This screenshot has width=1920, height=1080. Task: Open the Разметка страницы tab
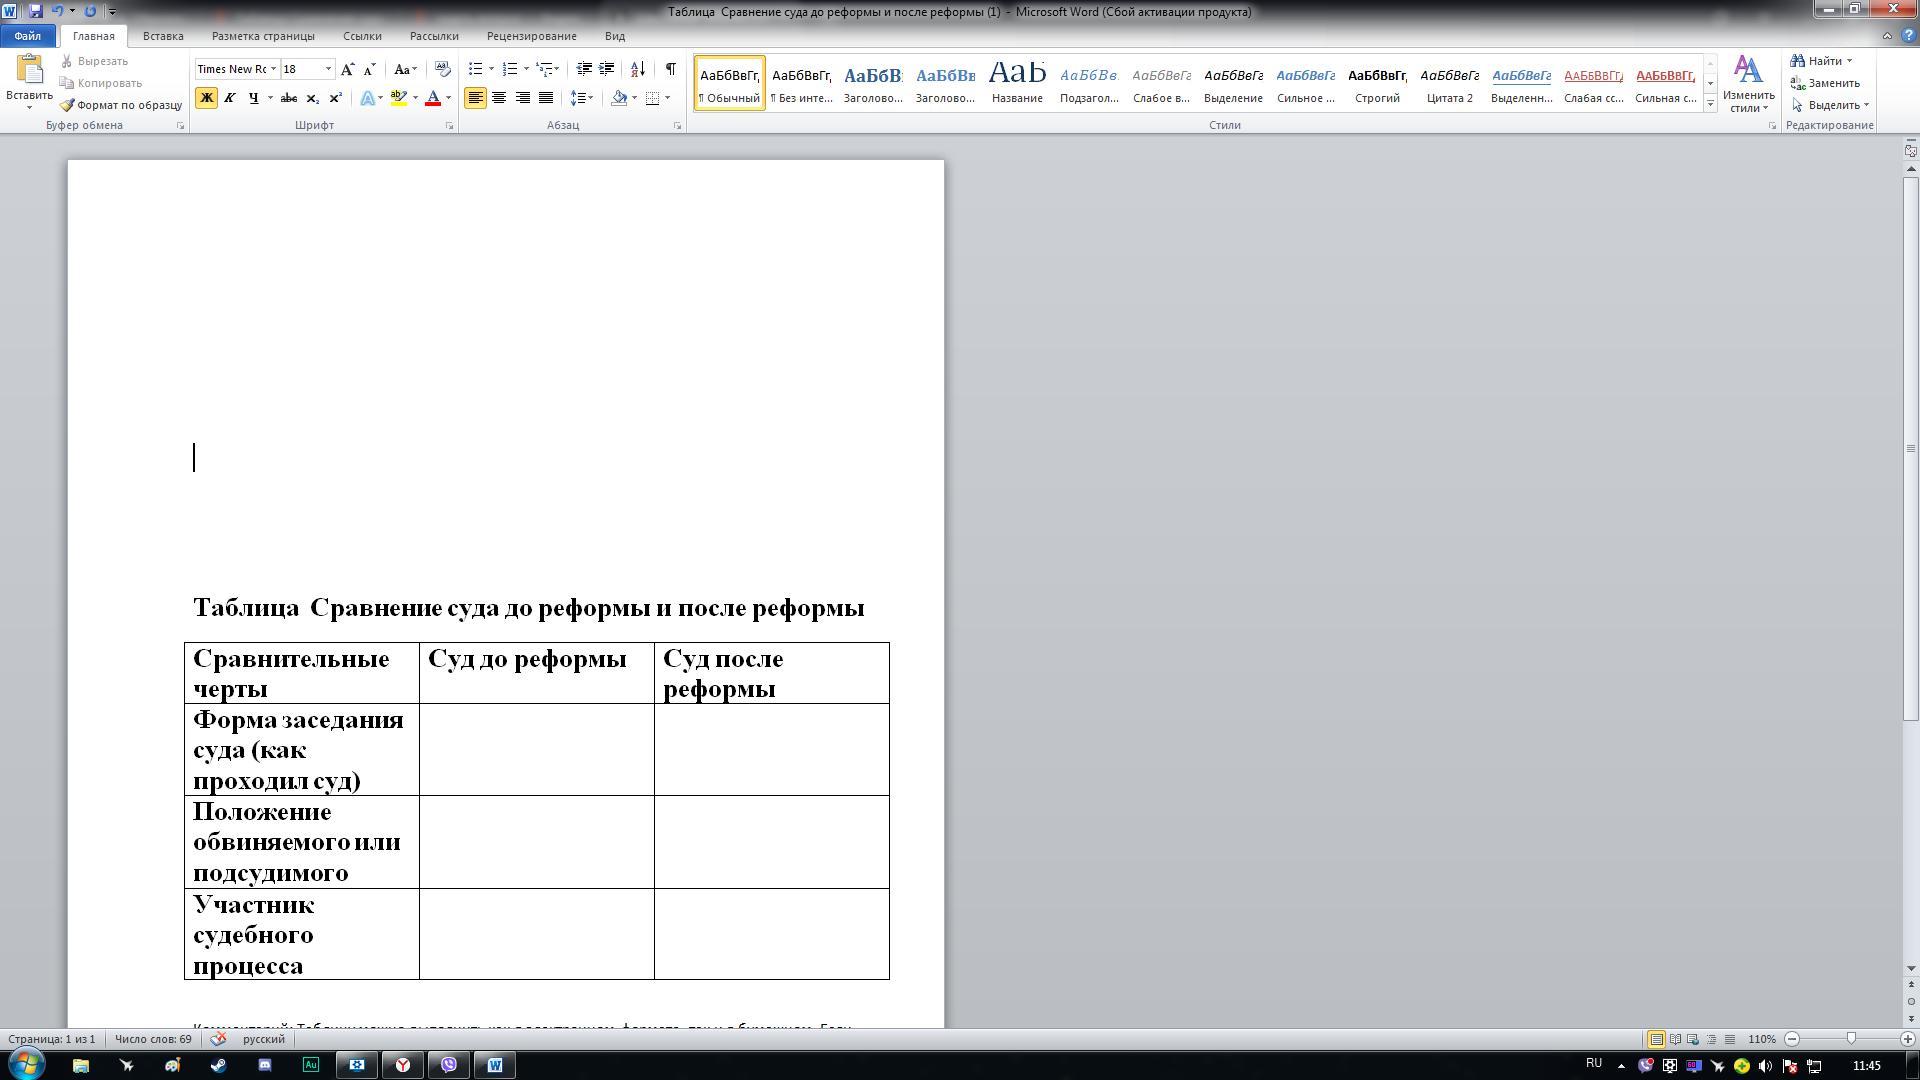click(263, 36)
